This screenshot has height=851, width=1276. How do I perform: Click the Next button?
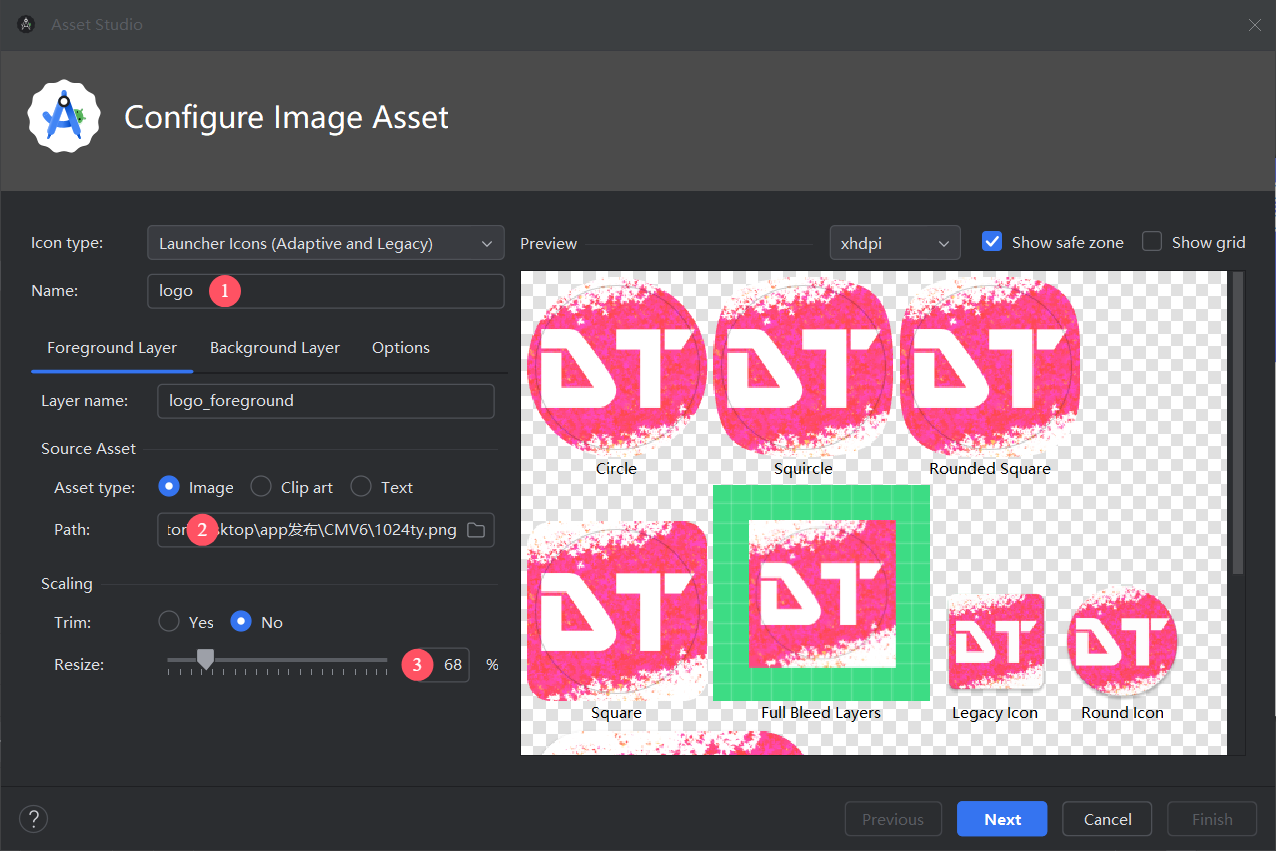pos(1001,819)
